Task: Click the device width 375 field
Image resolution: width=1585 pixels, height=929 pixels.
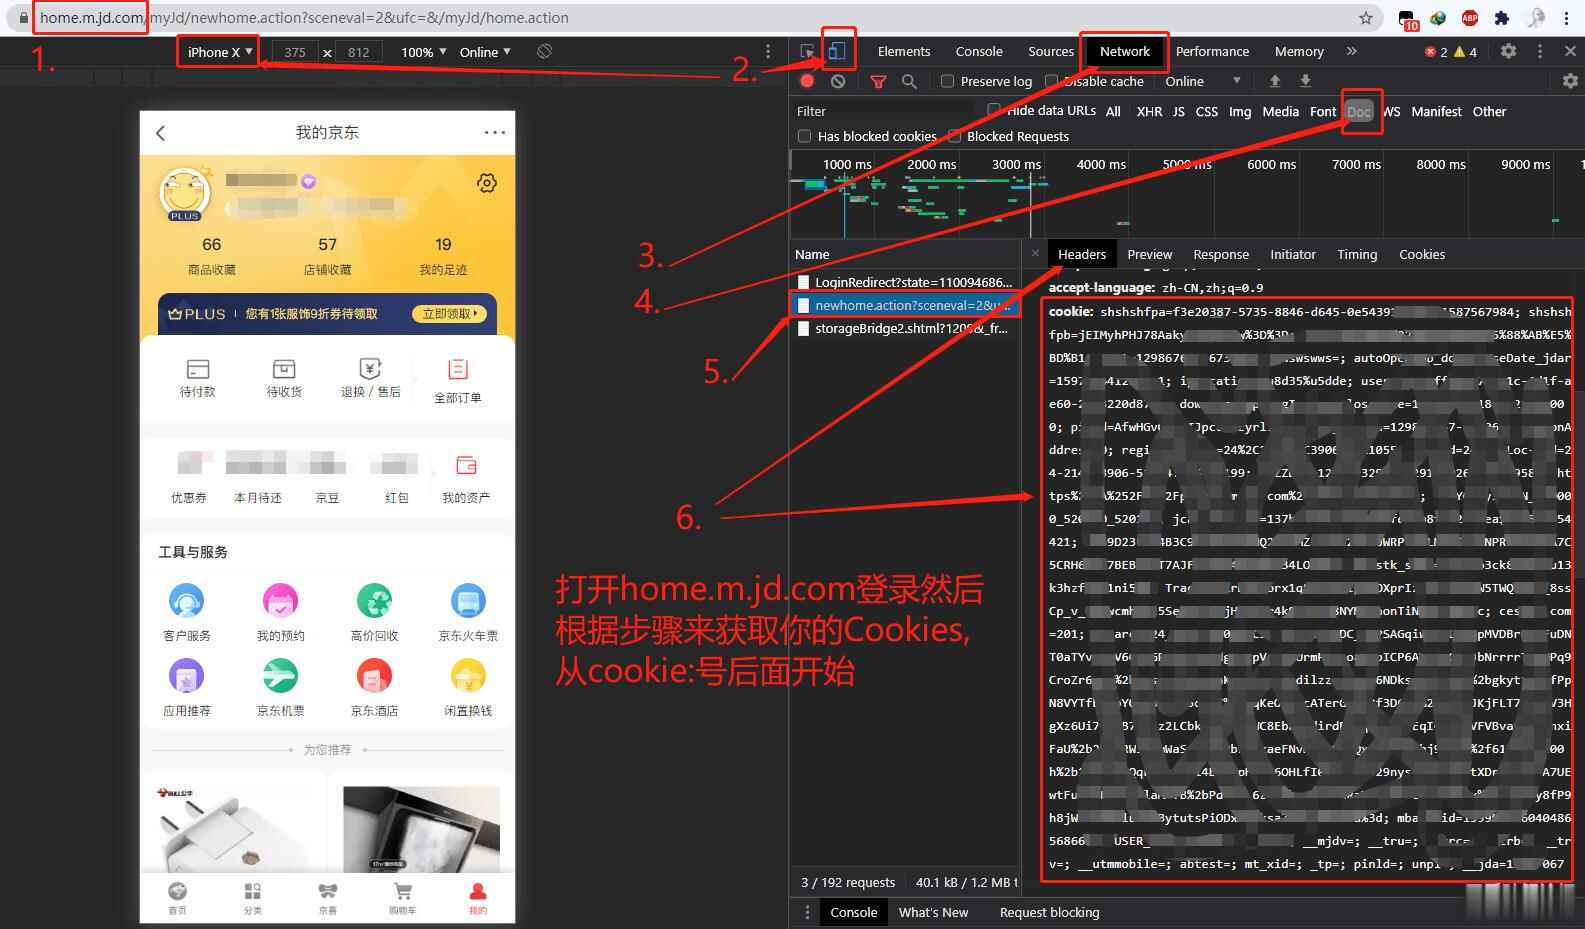Action: [295, 52]
